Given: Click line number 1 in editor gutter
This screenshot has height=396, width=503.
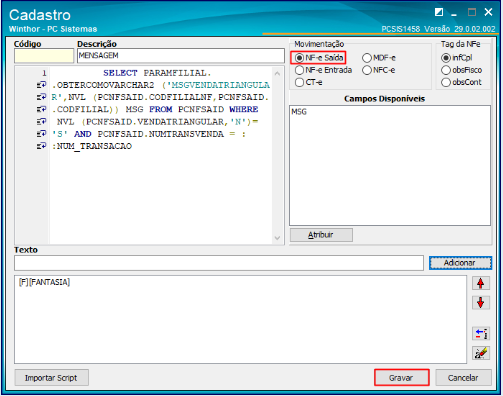Looking at the screenshot, I should coord(44,73).
